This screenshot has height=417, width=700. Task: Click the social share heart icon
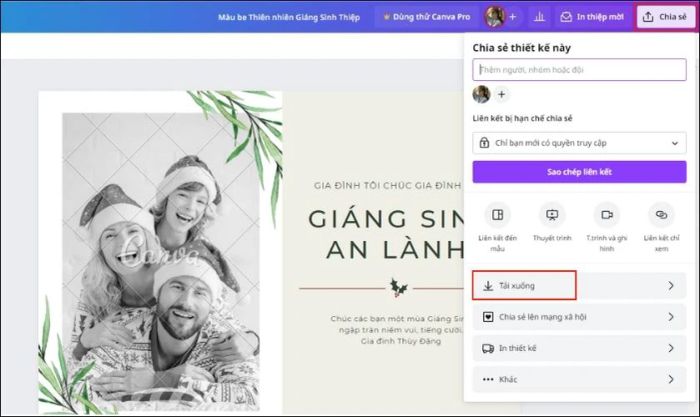488,317
